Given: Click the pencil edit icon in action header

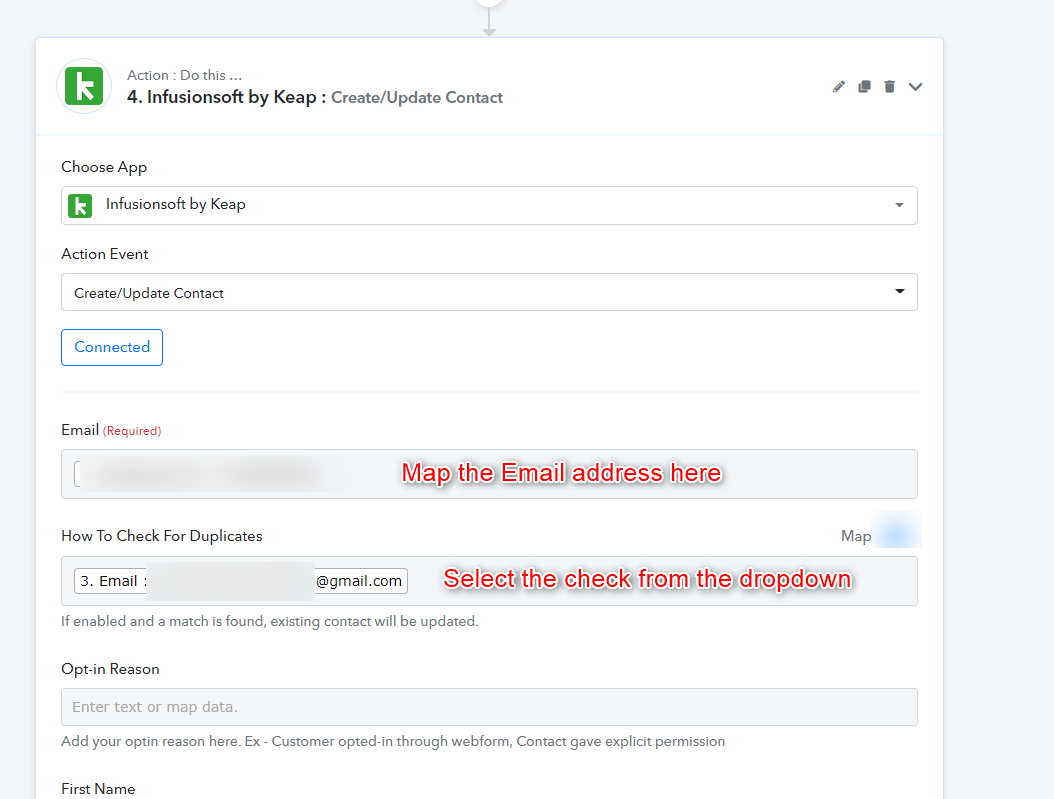Looking at the screenshot, I should (x=838, y=87).
